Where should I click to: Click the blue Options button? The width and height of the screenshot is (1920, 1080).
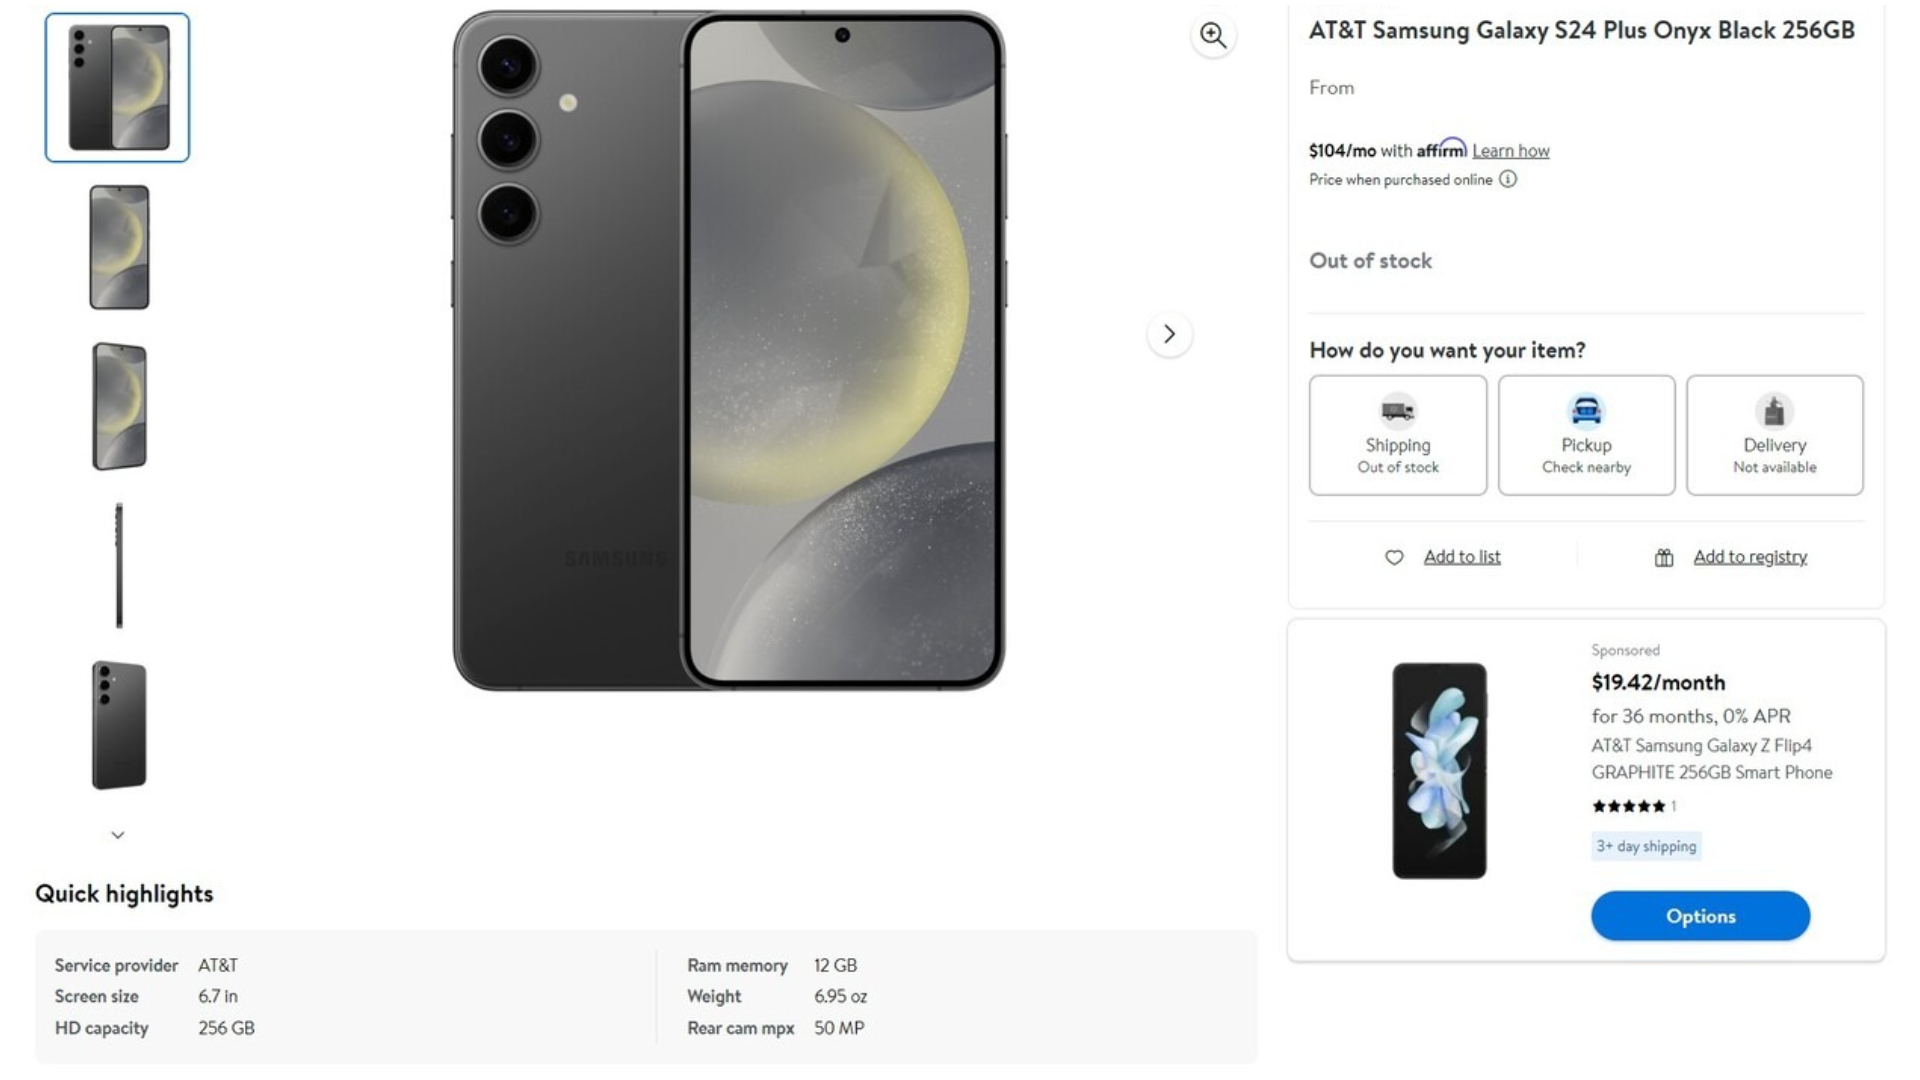tap(1699, 915)
